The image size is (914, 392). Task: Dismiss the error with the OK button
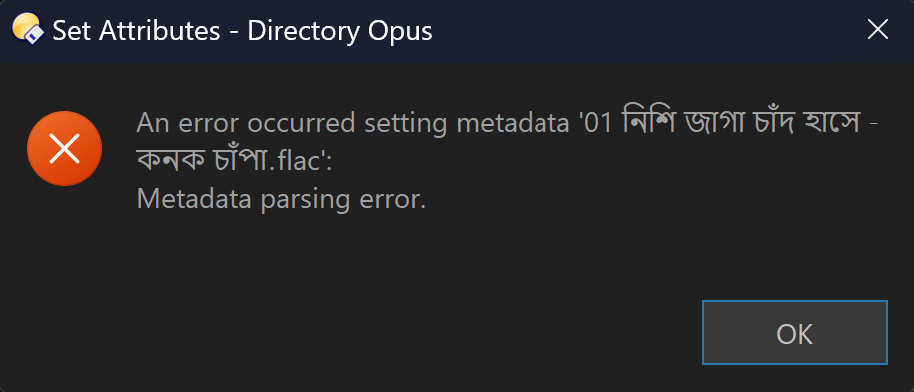tap(795, 333)
